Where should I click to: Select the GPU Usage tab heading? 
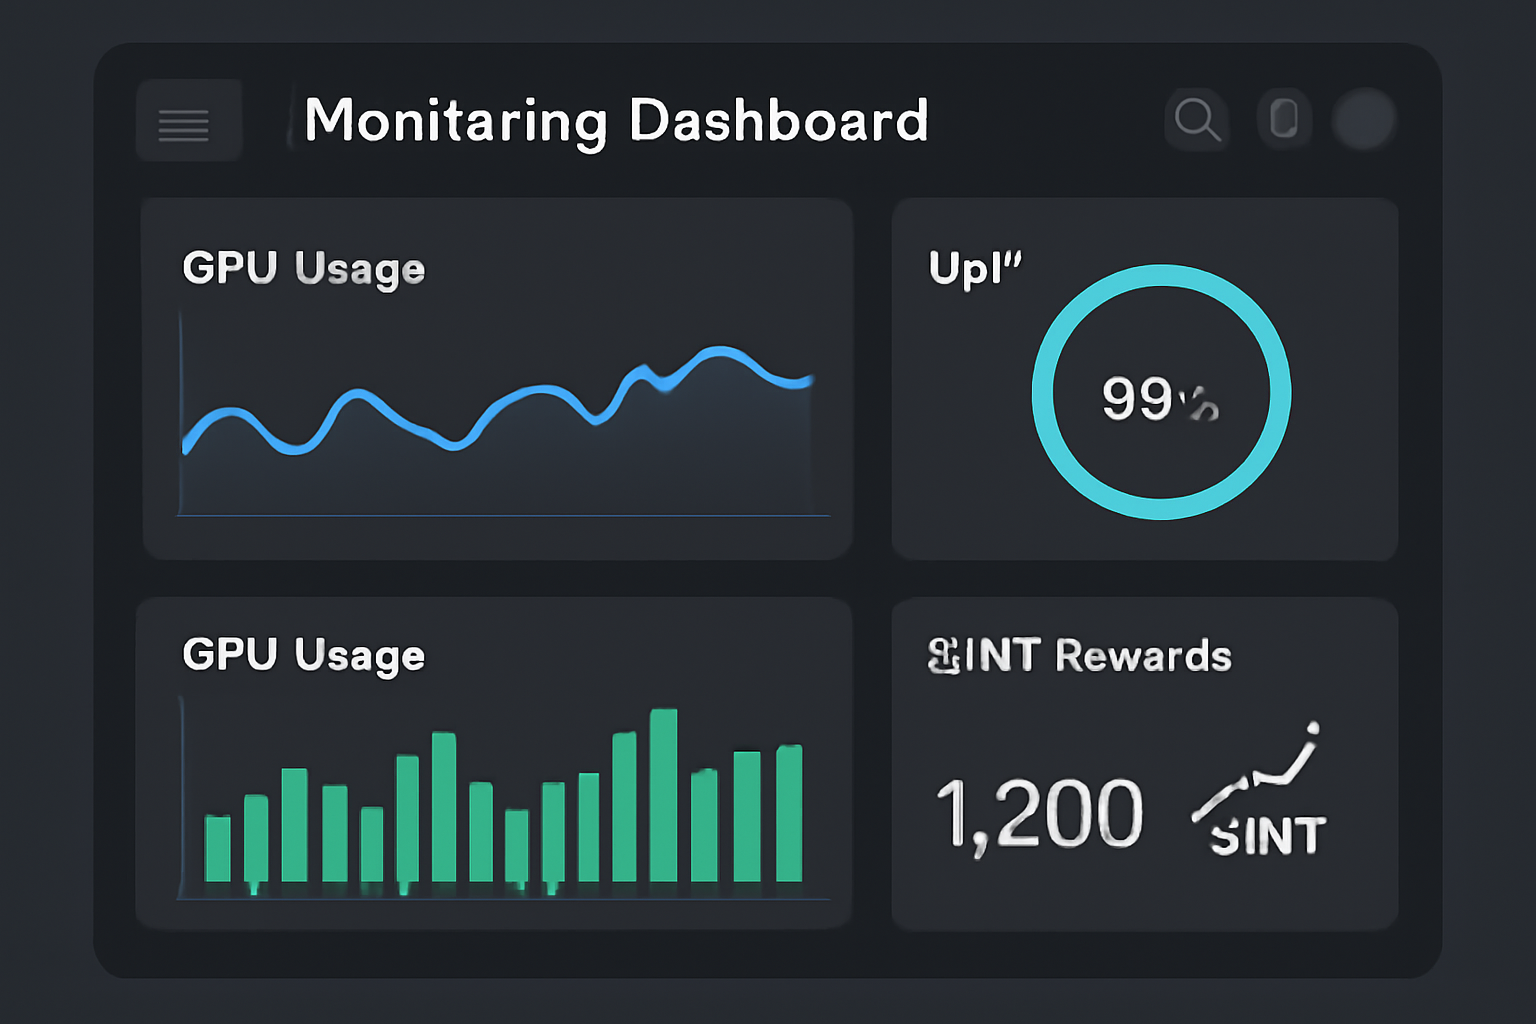pyautogui.click(x=303, y=267)
